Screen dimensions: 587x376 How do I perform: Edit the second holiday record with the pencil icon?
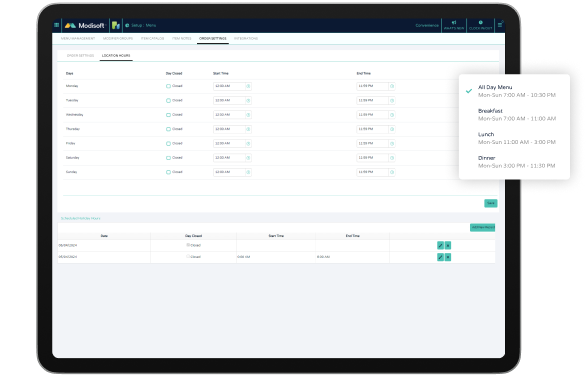[440, 257]
